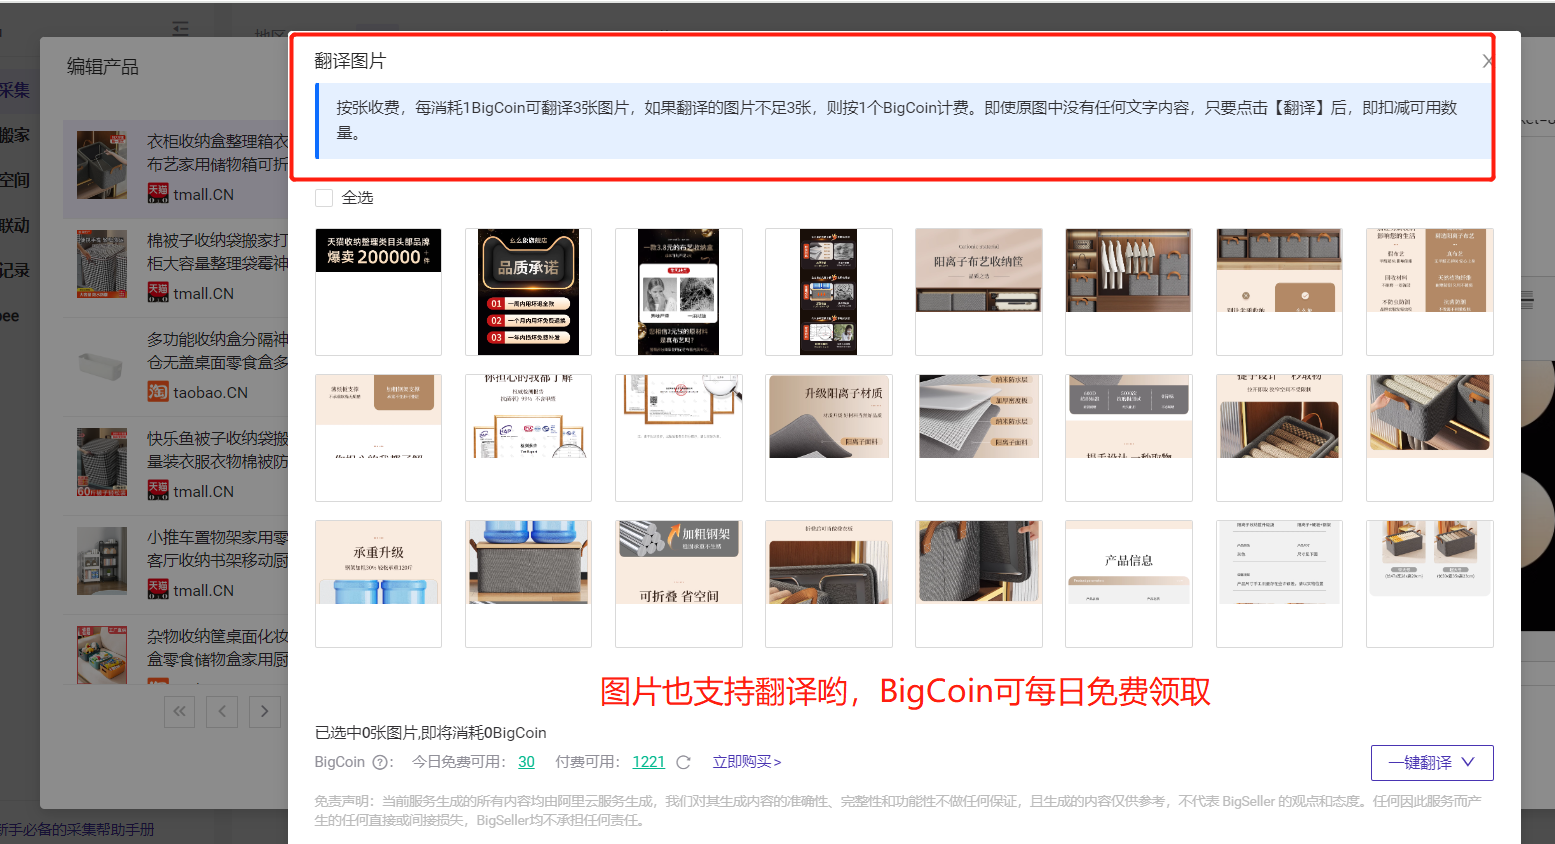Screen dimensions: 1555x844
Task: Click the 1221 paid-quota link
Action: [x=648, y=762]
